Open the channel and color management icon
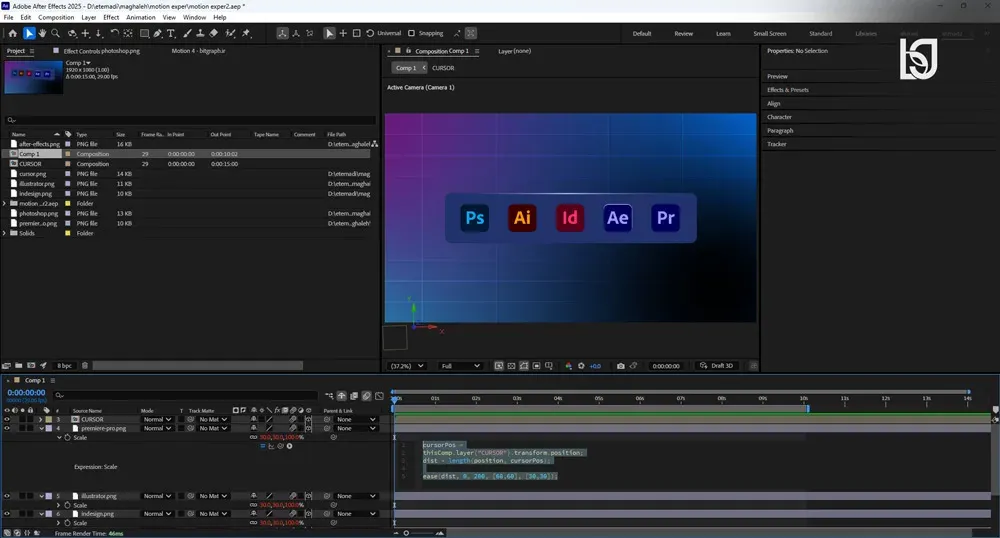The width and height of the screenshot is (1000, 538). pos(568,366)
